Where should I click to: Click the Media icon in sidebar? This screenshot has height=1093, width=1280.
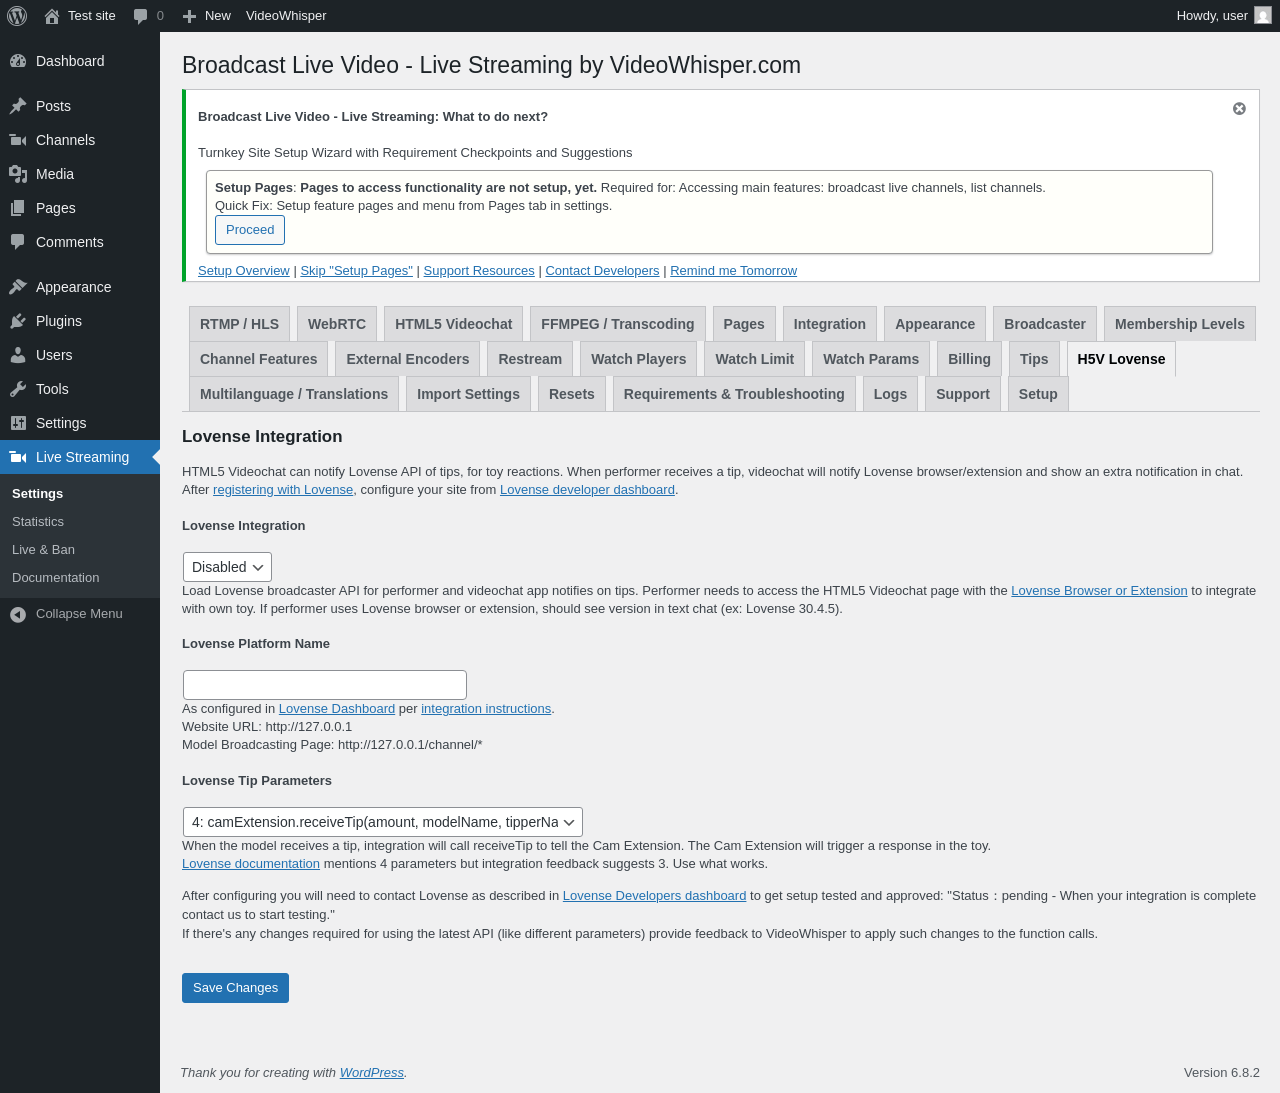point(18,174)
